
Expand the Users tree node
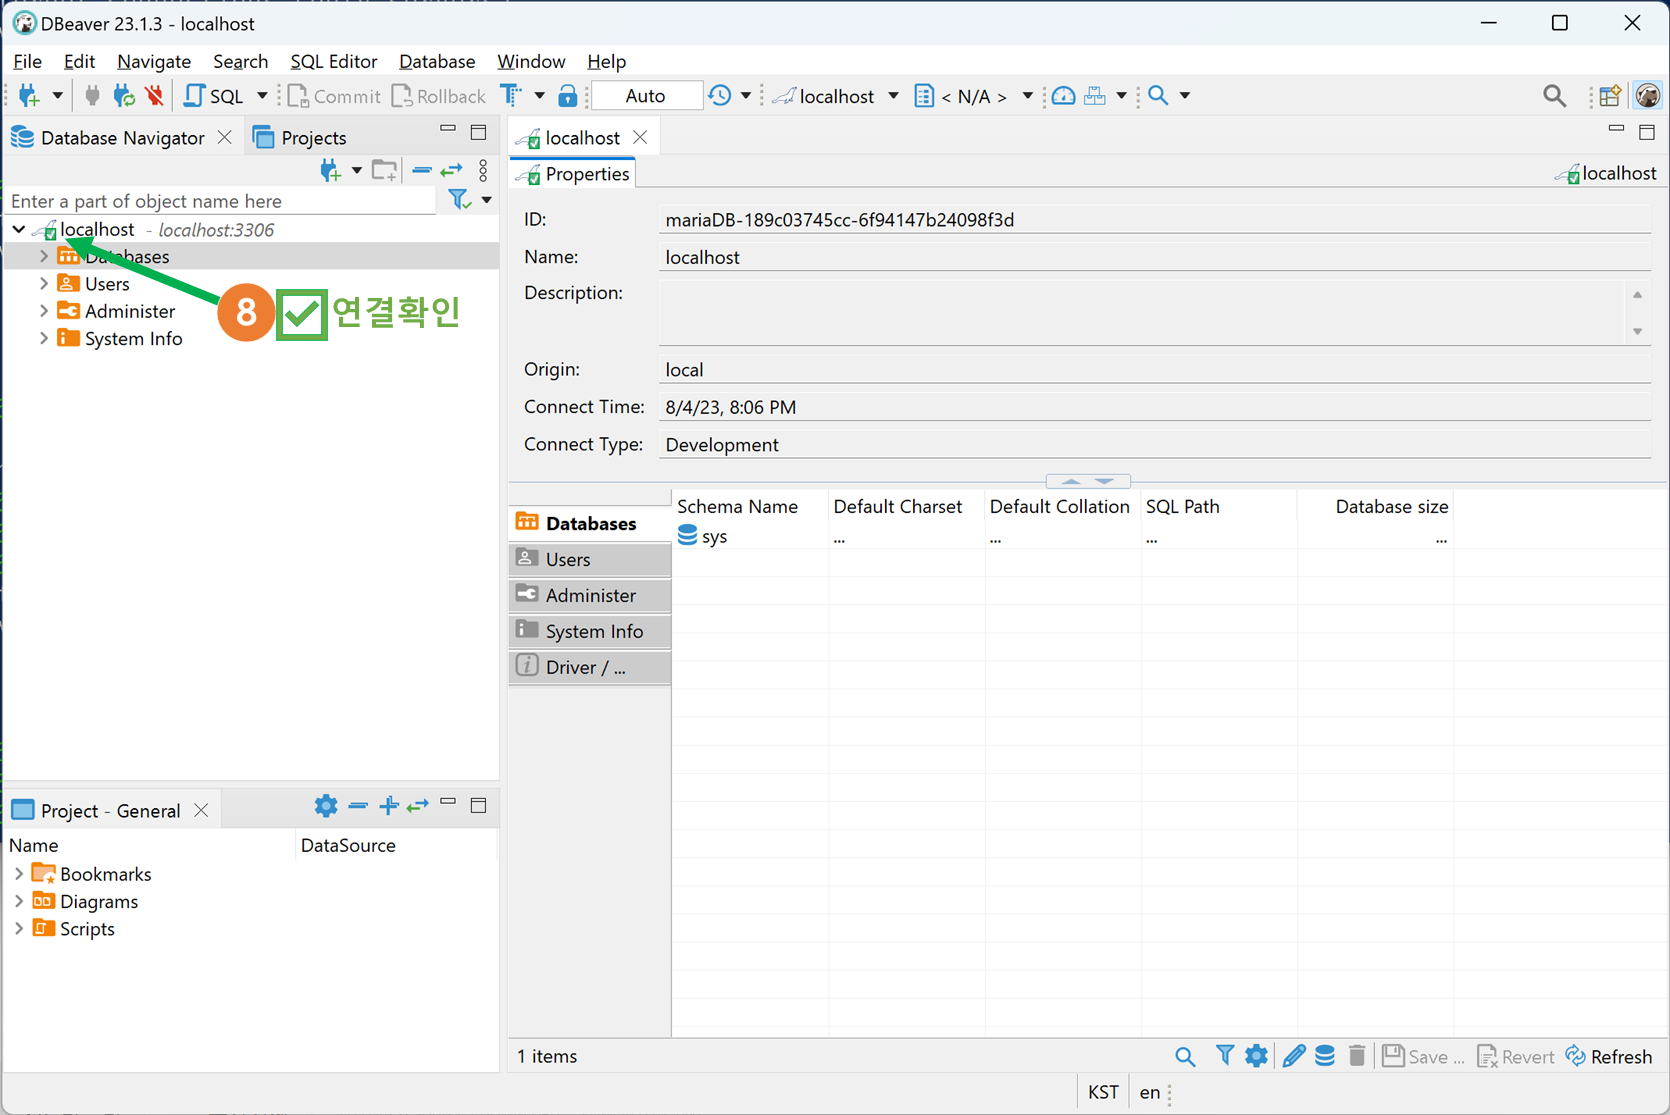point(44,283)
